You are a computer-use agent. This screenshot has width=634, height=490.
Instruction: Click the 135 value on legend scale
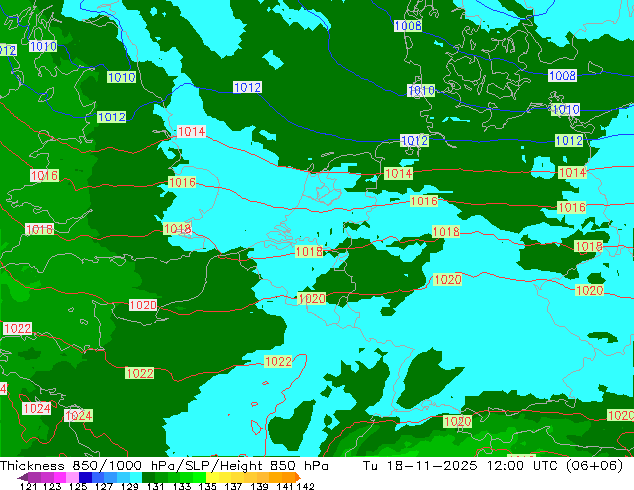click(x=193, y=486)
